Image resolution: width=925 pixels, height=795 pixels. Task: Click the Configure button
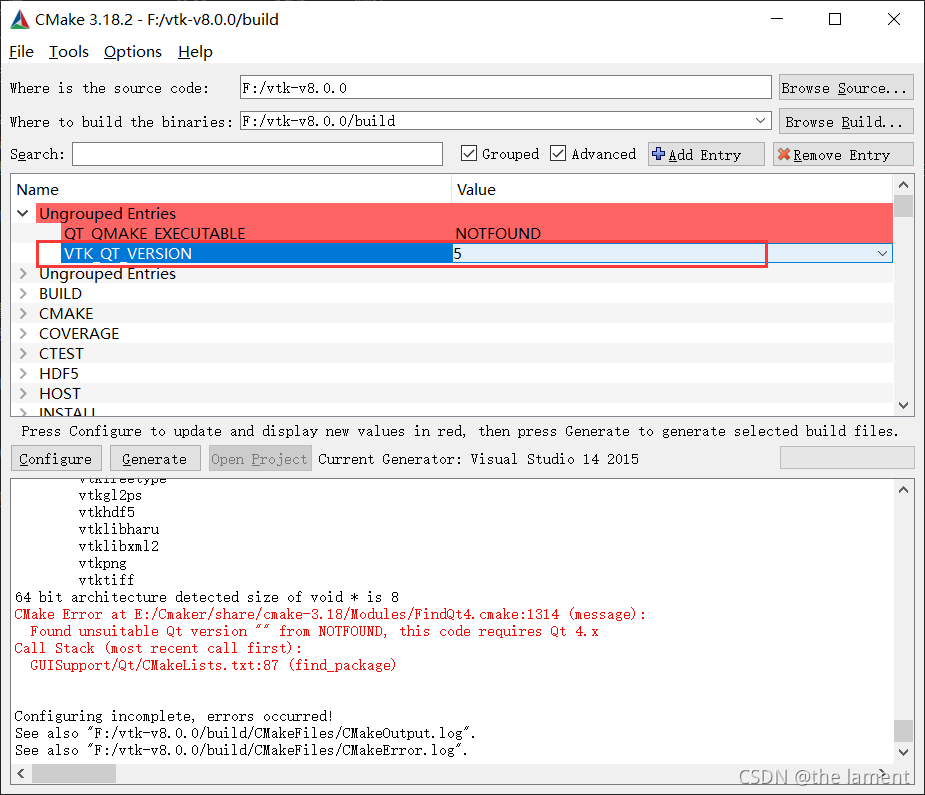[x=56, y=458]
